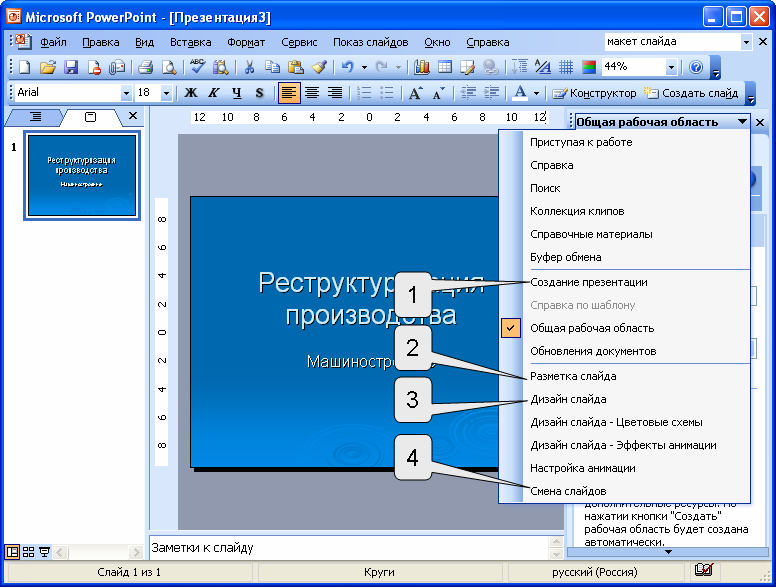Open the 44% zoom dropdown

pyautogui.click(x=671, y=67)
